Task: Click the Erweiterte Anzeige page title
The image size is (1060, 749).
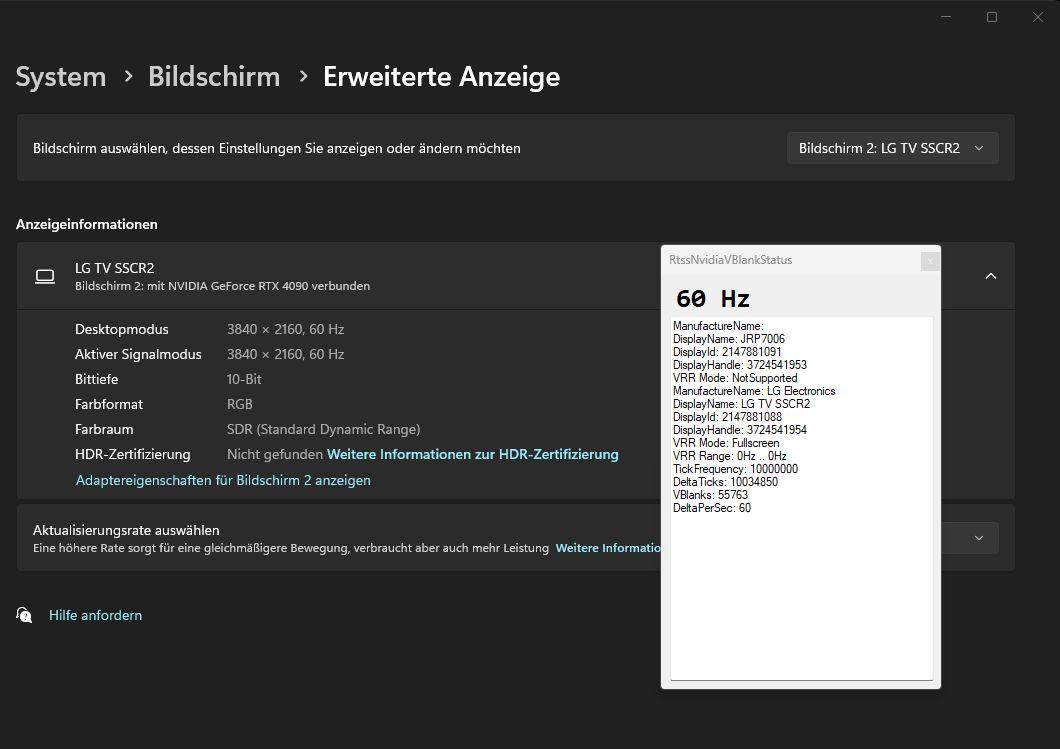Action: coord(441,76)
